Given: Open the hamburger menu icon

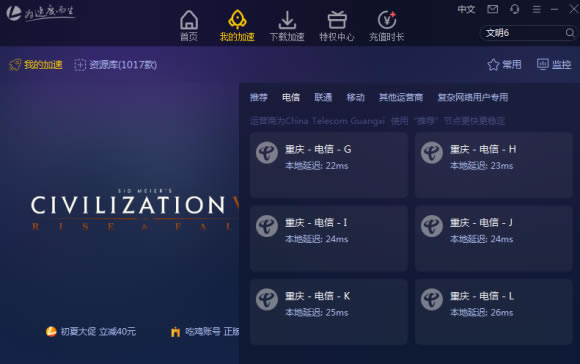Looking at the screenshot, I should 536,9.
